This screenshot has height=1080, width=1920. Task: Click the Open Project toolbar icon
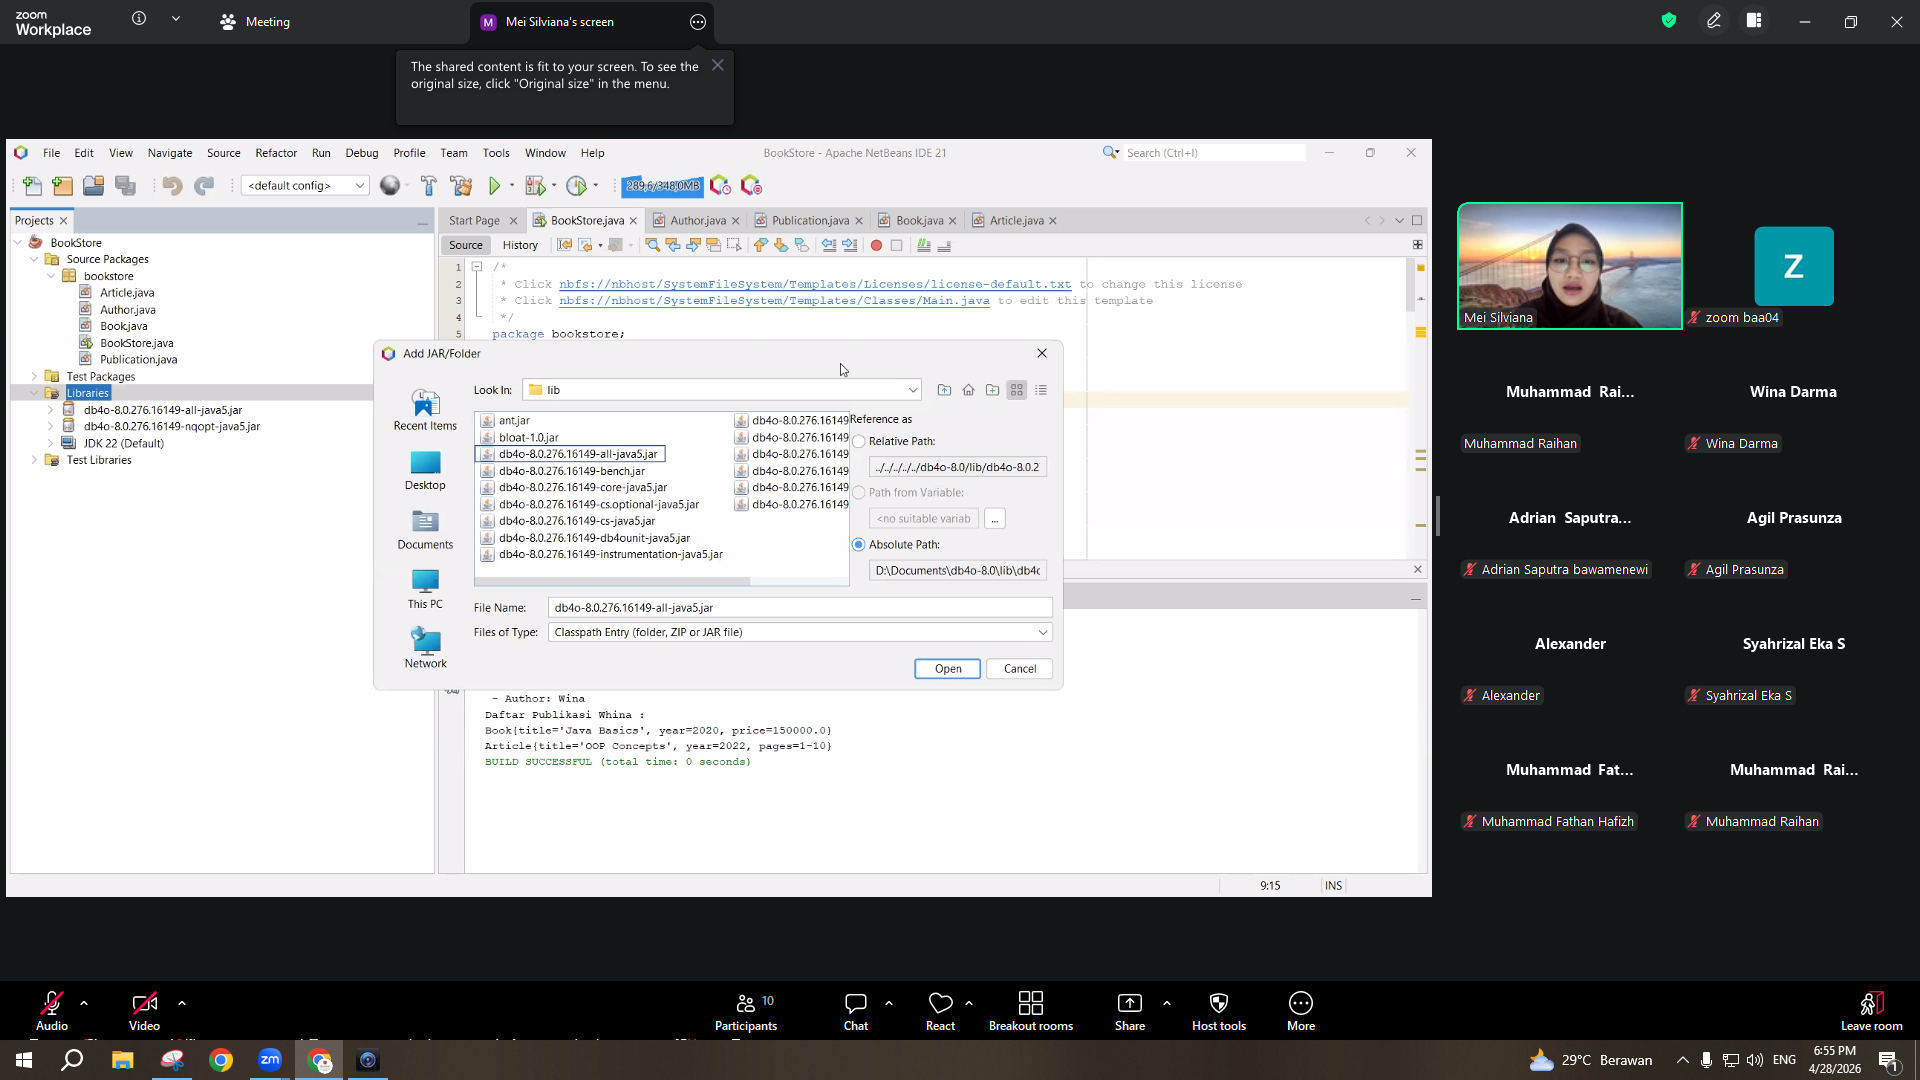coord(94,186)
